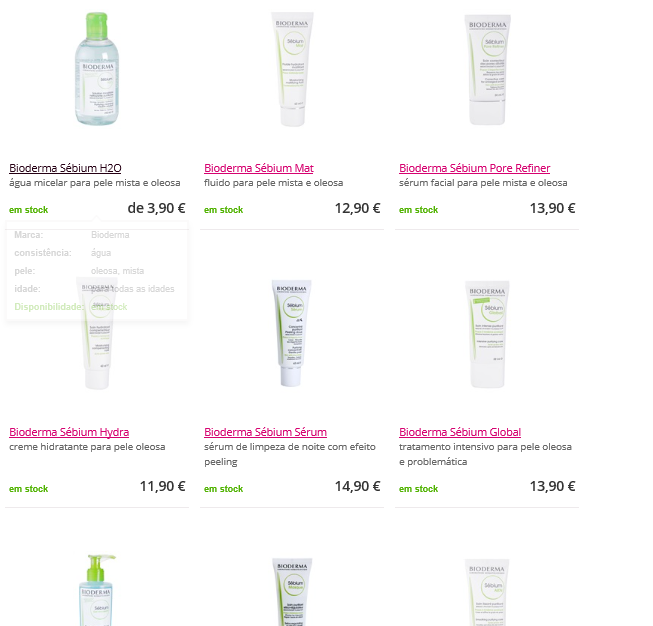The height and width of the screenshot is (626, 653).
Task: Click the Sébium Masque tube image
Action: click(292, 592)
